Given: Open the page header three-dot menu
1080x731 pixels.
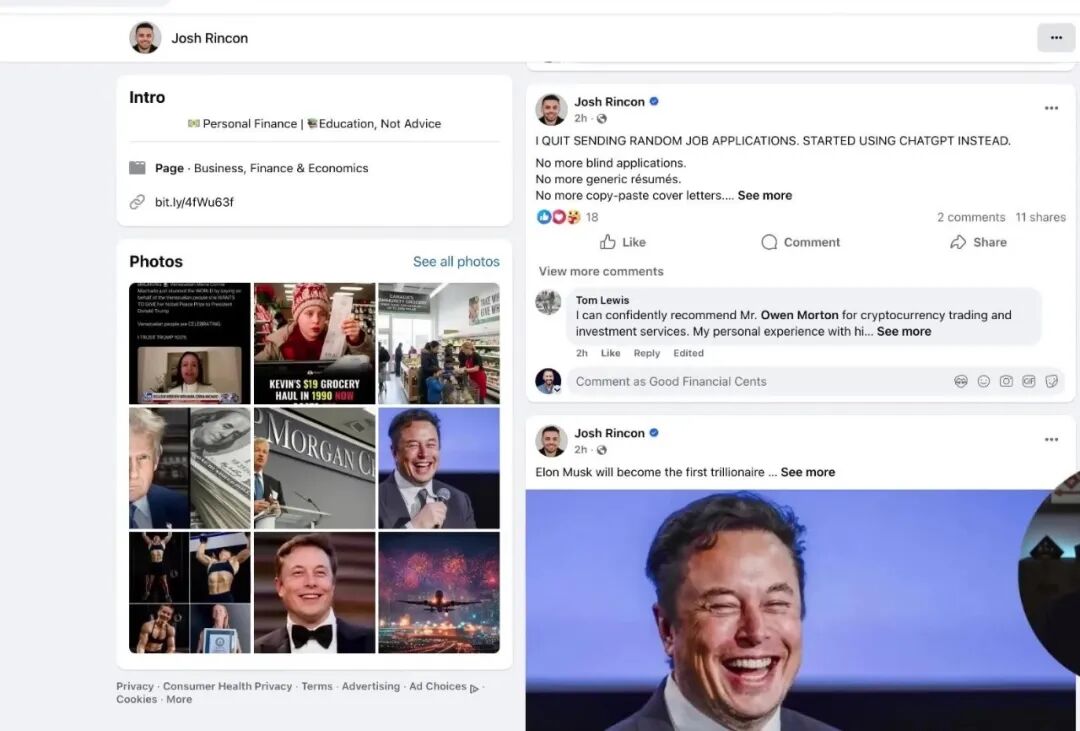Looking at the screenshot, I should 1056,38.
